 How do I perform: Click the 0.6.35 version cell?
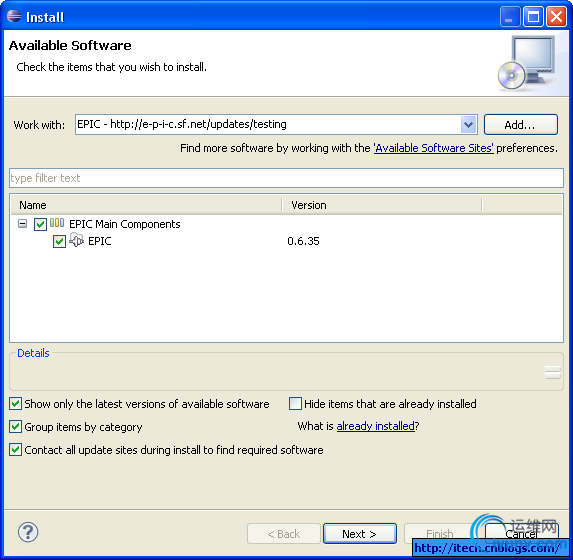tap(303, 241)
